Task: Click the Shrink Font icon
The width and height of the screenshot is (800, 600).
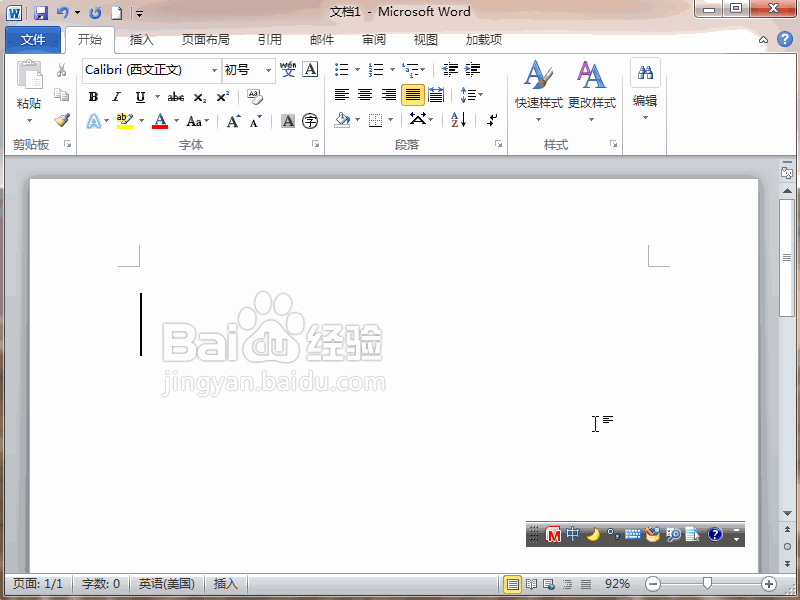Action: [x=256, y=121]
